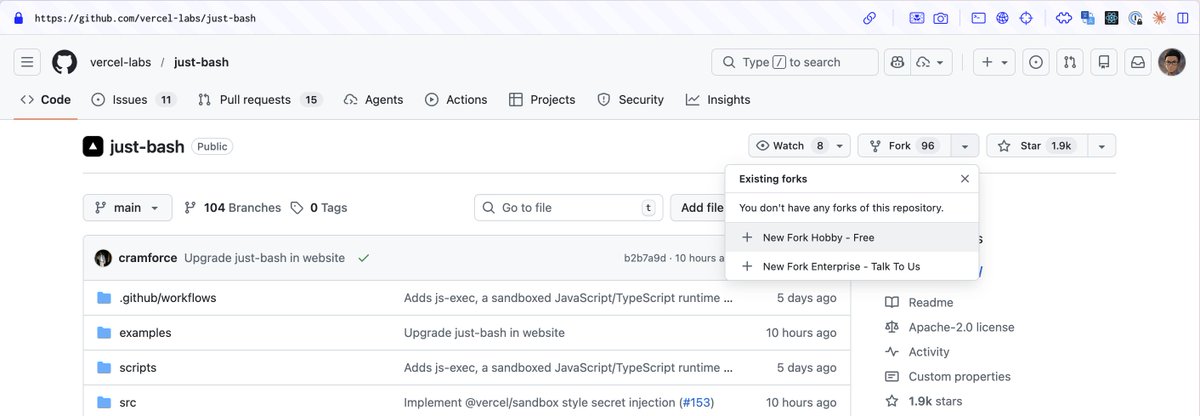Open the scripts folder
The width and height of the screenshot is (1200, 416).
pos(138,367)
